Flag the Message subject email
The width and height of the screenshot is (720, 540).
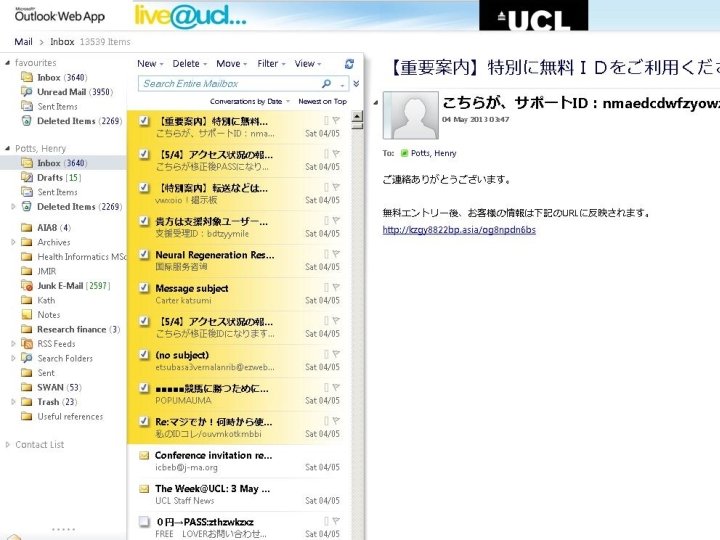(x=337, y=287)
